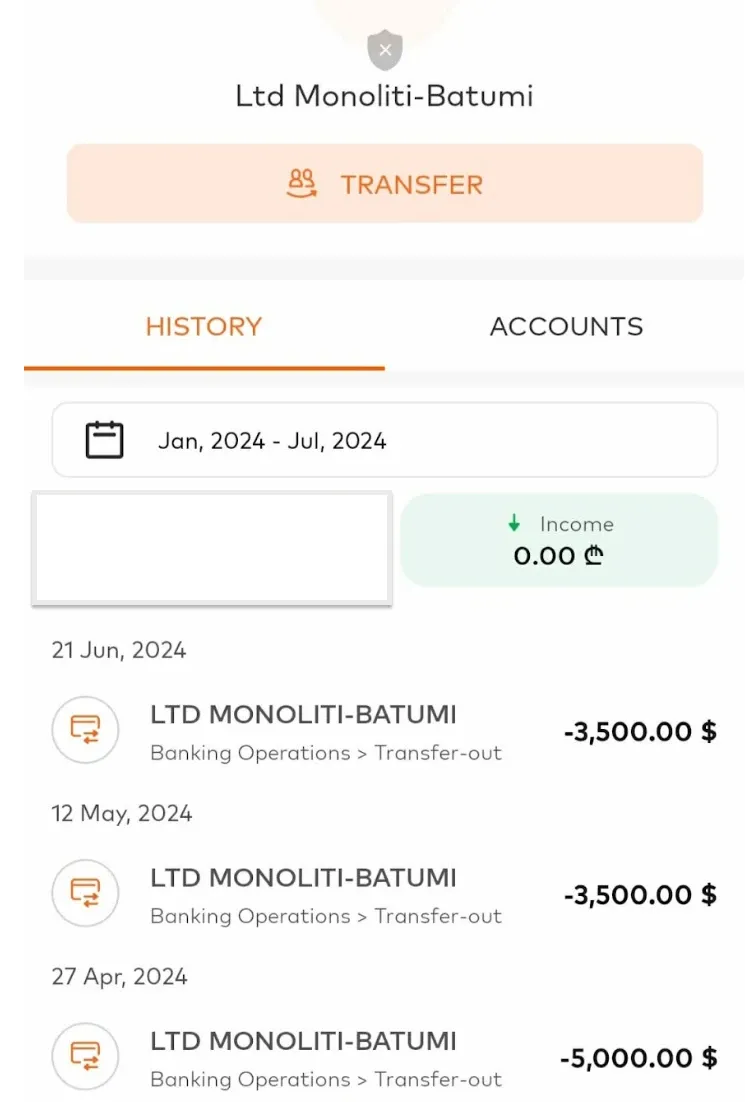Open the Jan, 2024 - Jul, 2024 date range

pyautogui.click(x=272, y=441)
